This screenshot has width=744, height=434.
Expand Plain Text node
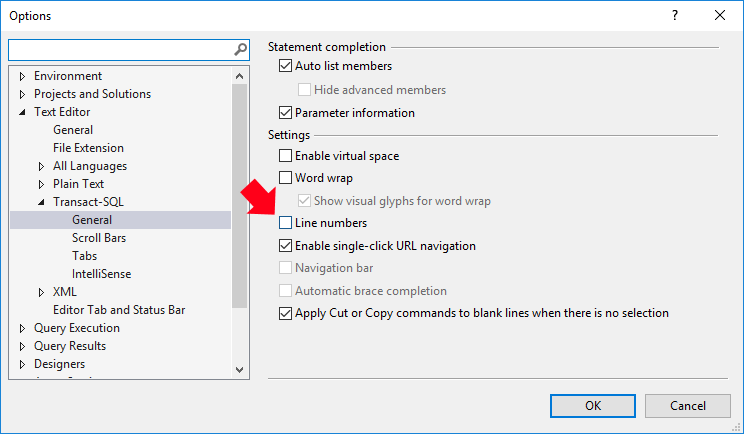(x=41, y=185)
